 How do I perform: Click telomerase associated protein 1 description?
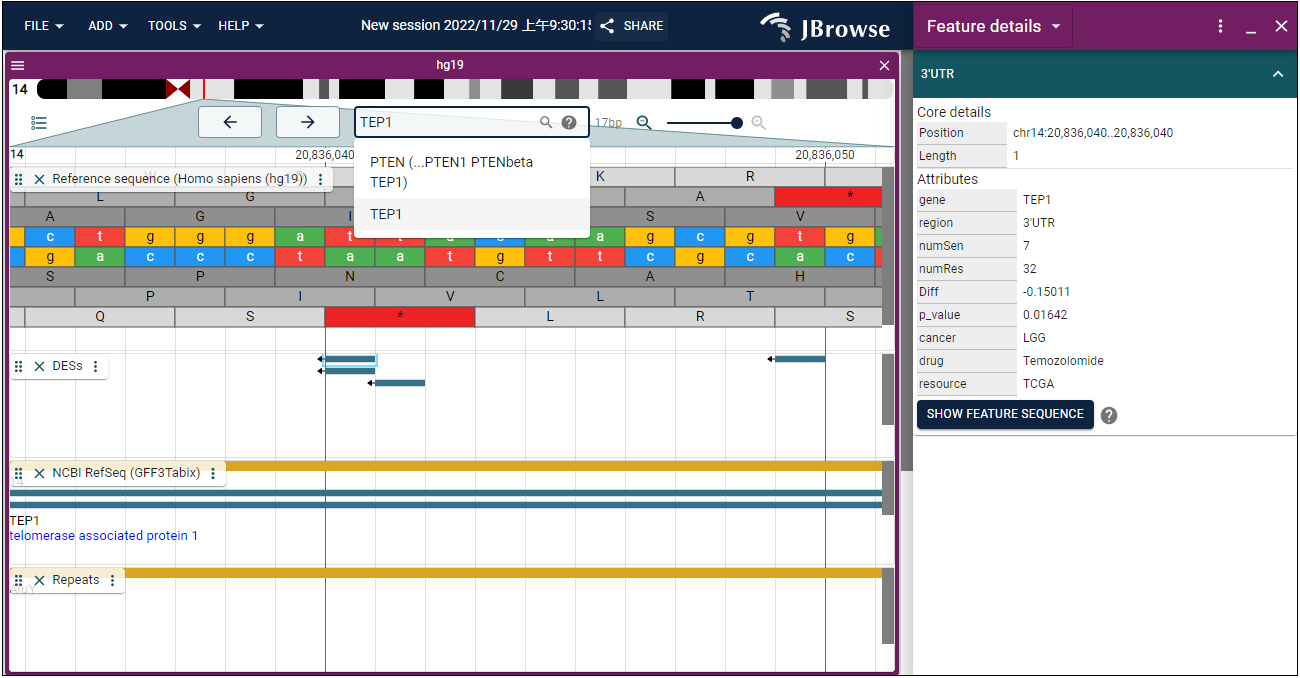tap(104, 536)
